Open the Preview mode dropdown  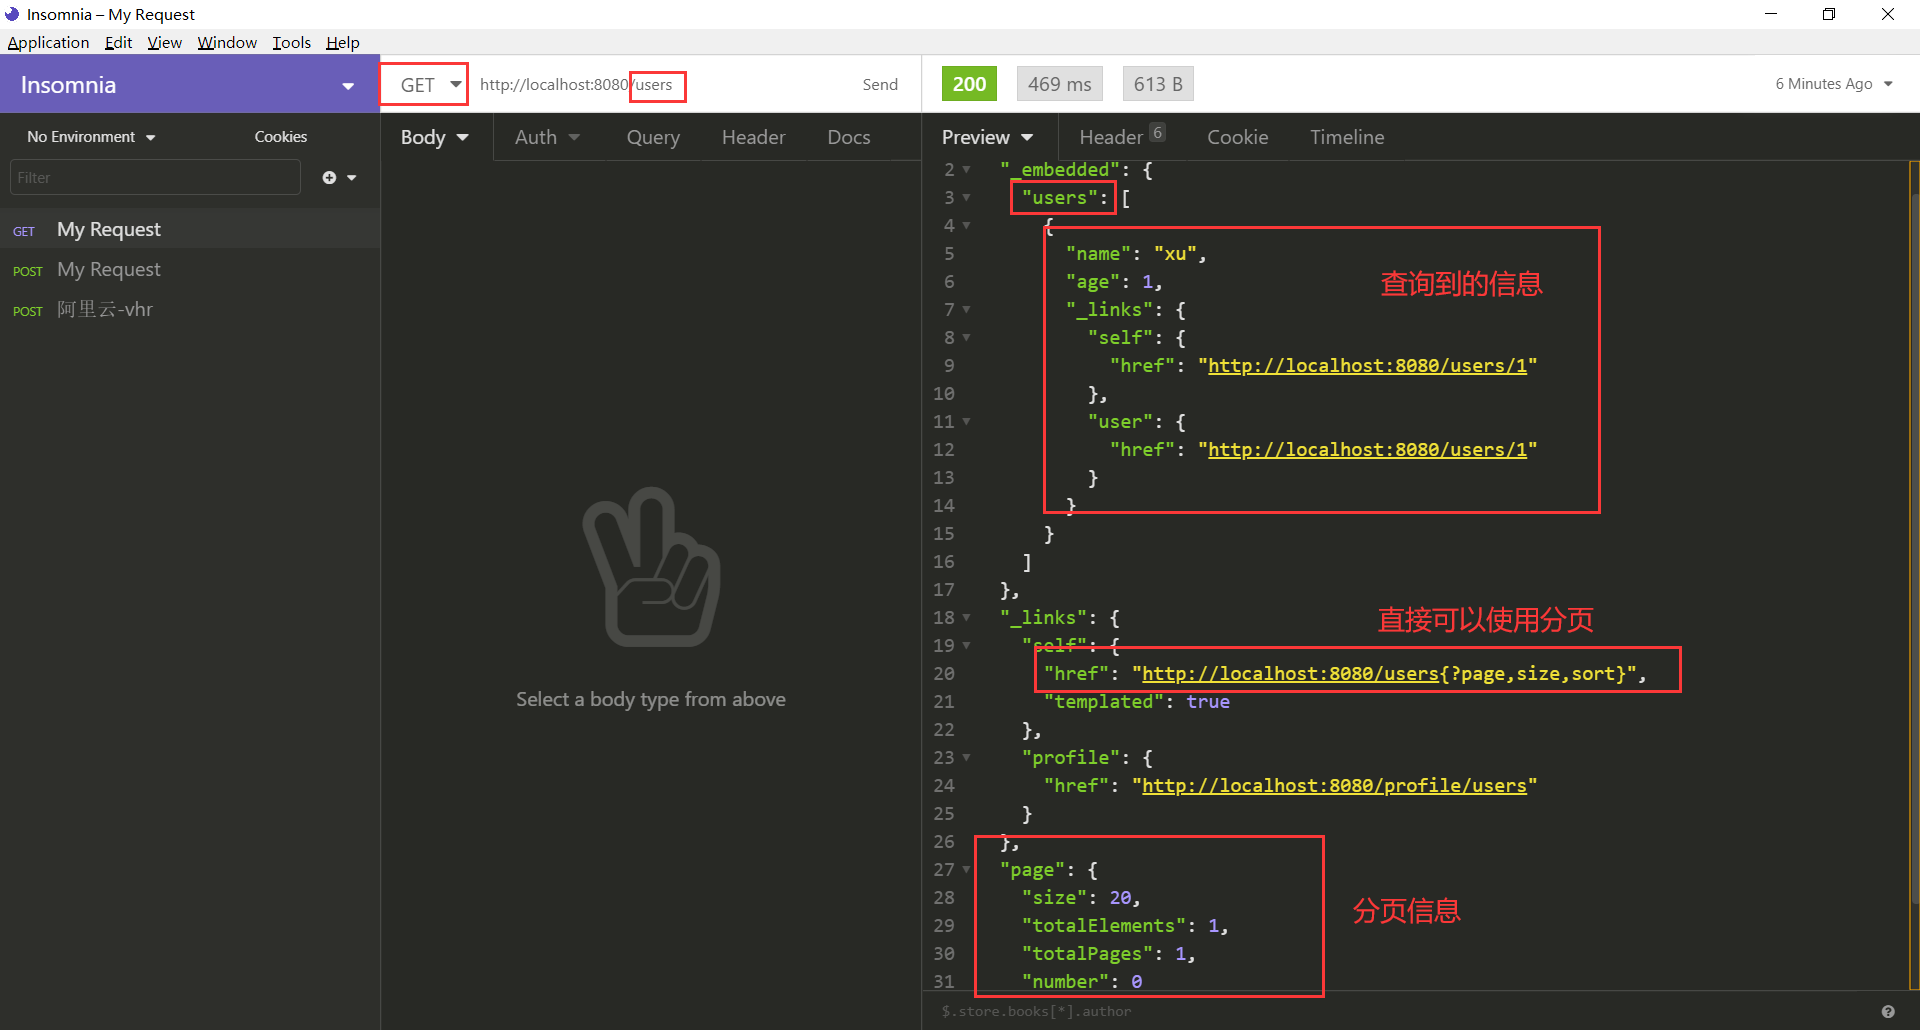(x=987, y=137)
